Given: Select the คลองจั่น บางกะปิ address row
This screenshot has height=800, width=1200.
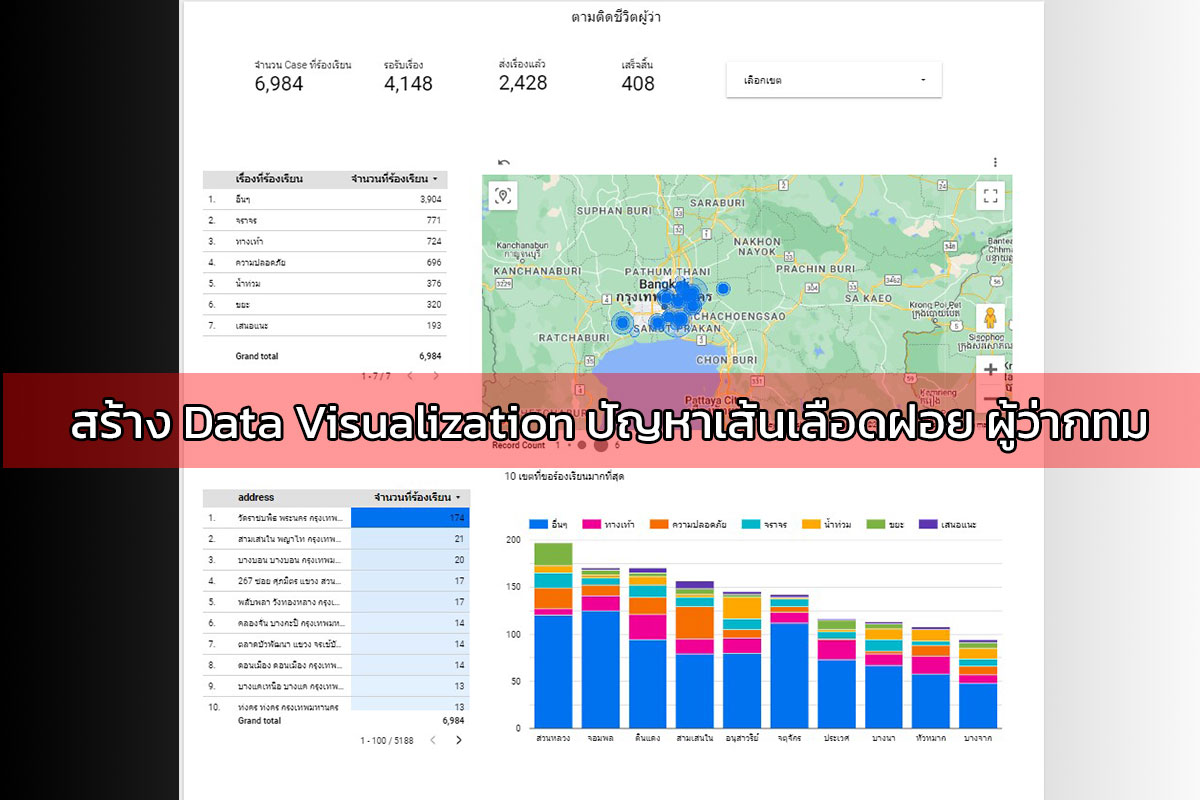Looking at the screenshot, I should [336, 623].
